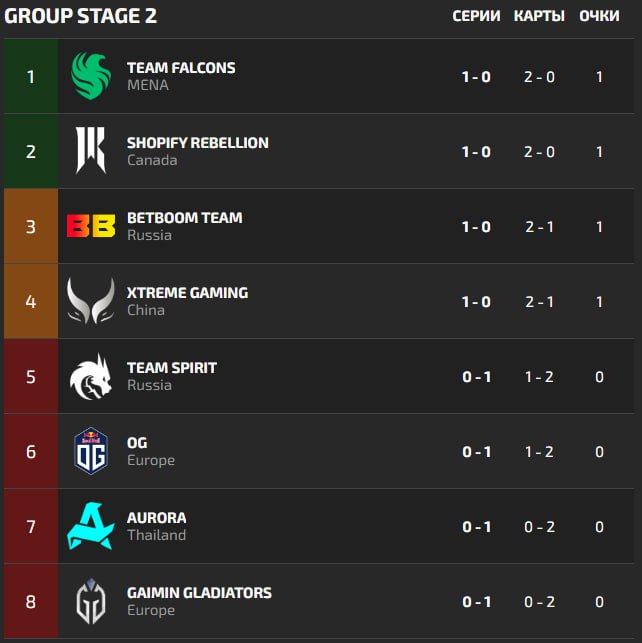Click the Очки column header
Viewport: 642px width, 643px height.
point(599,16)
